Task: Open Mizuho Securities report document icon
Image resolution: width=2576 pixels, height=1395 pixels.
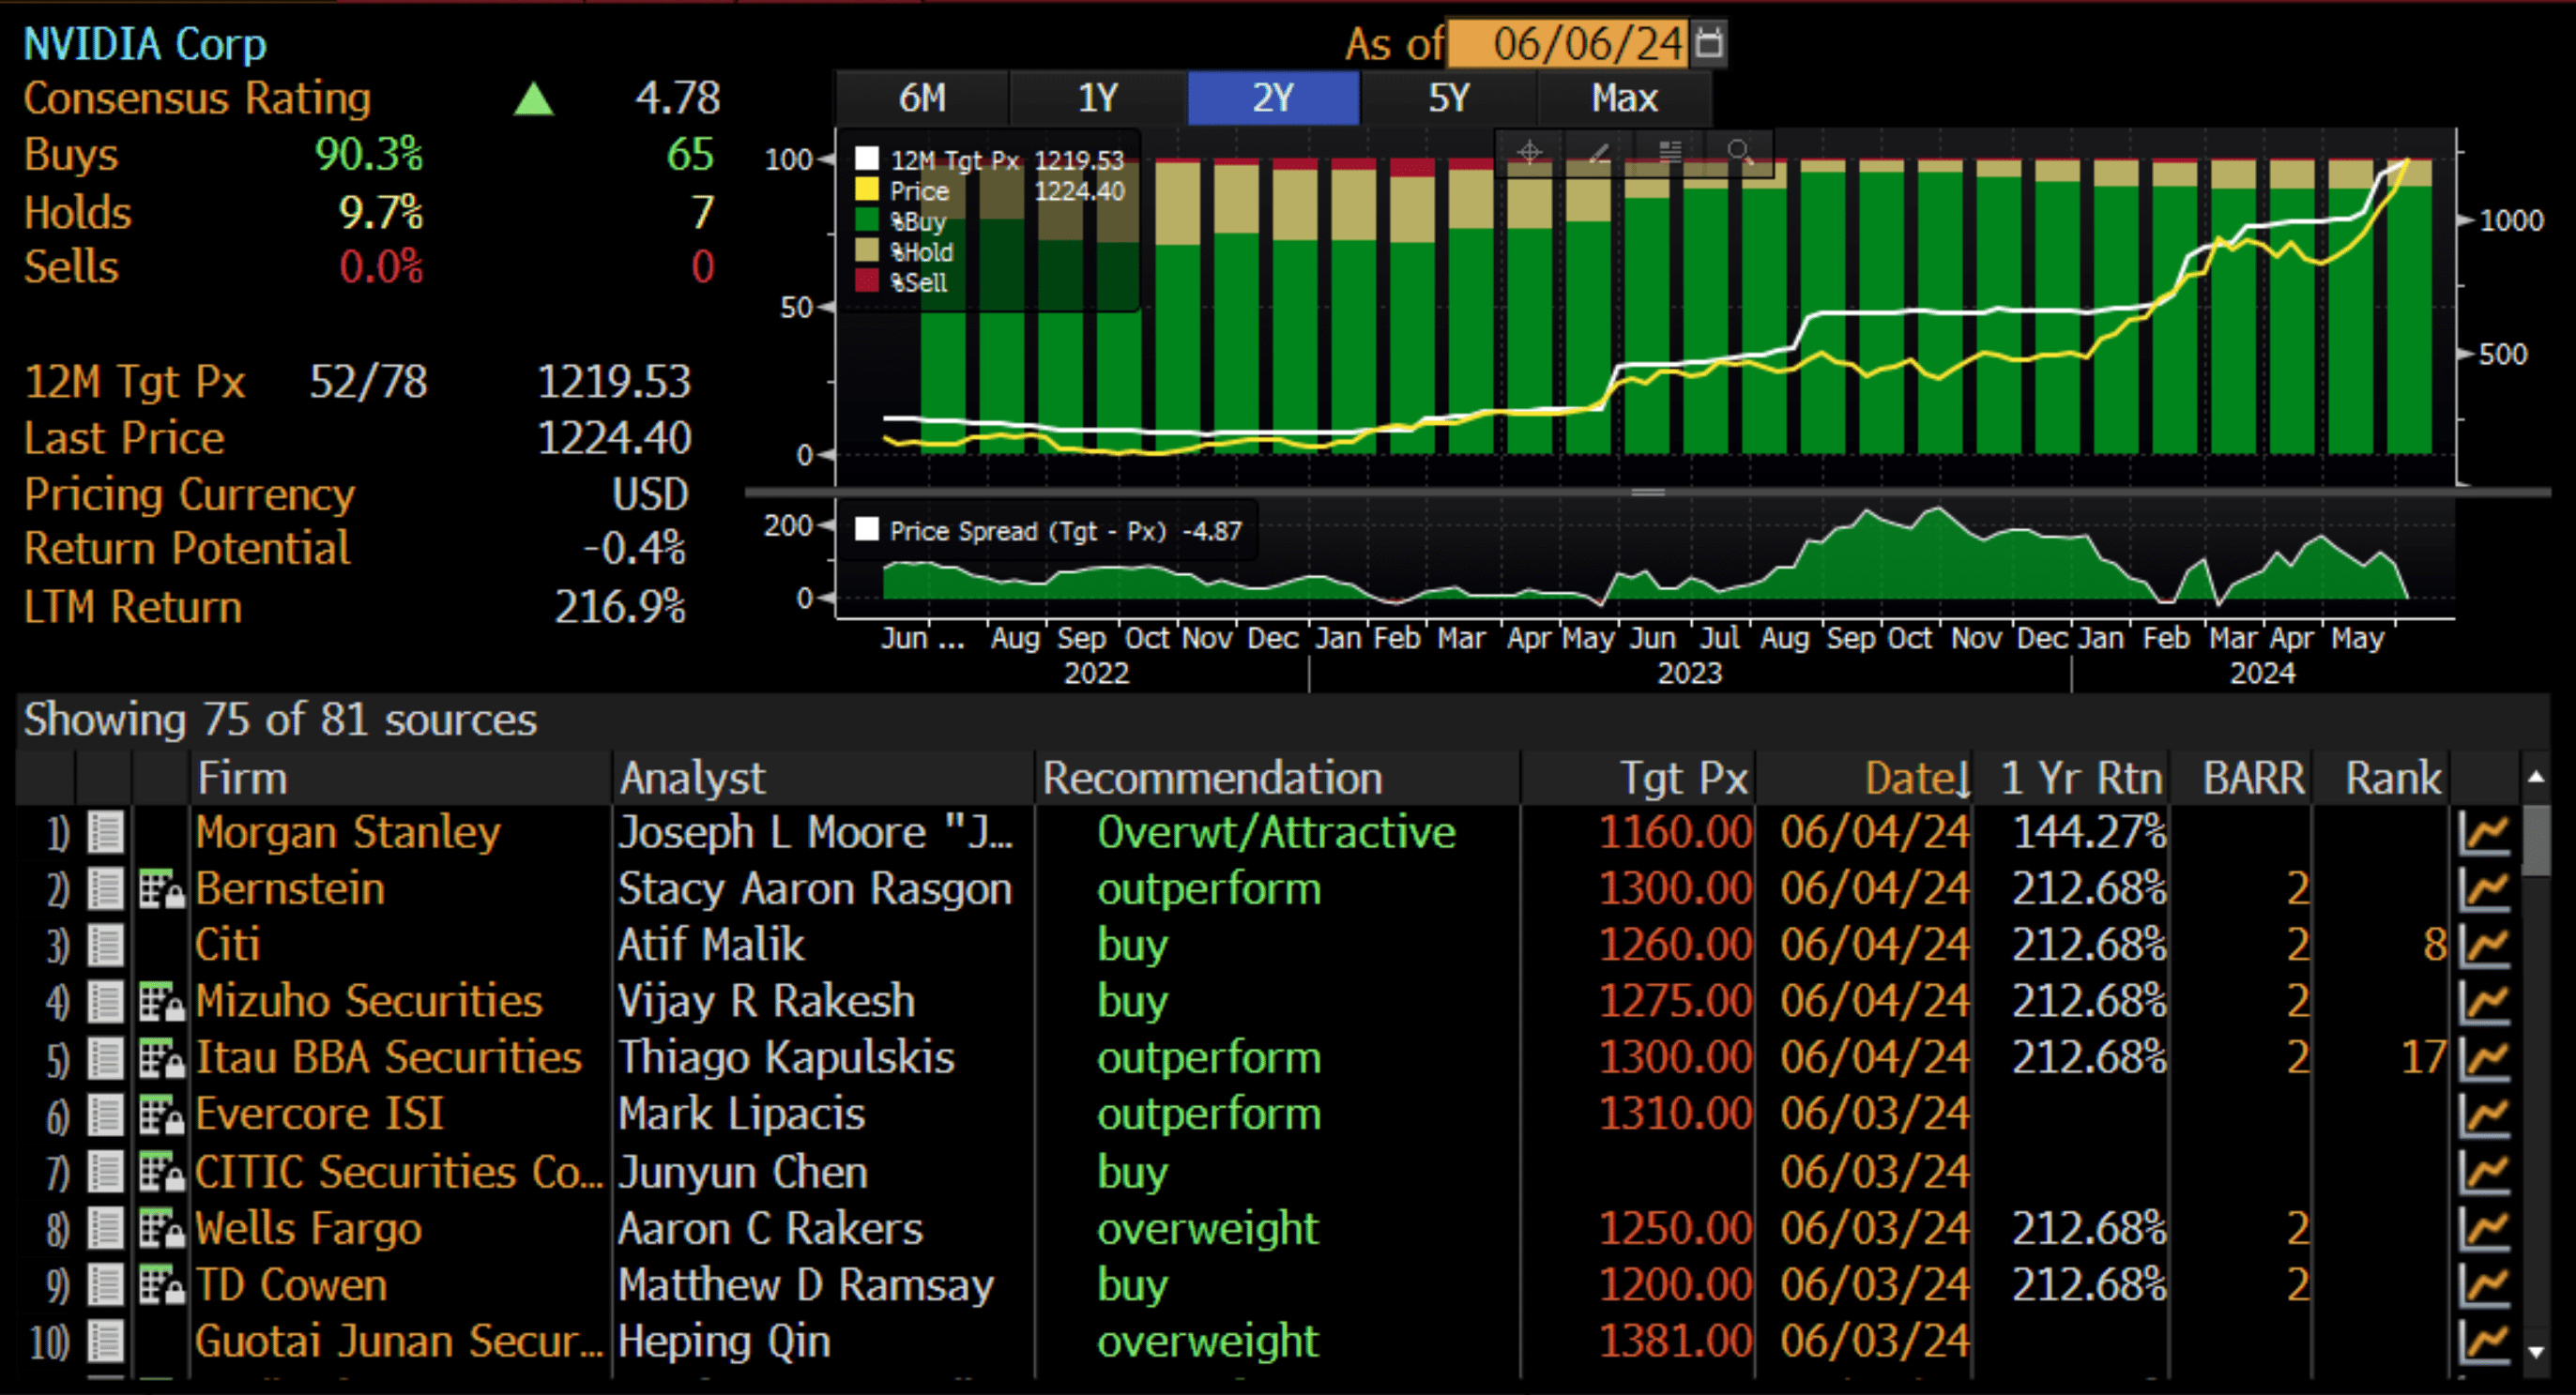Action: [x=105, y=1001]
